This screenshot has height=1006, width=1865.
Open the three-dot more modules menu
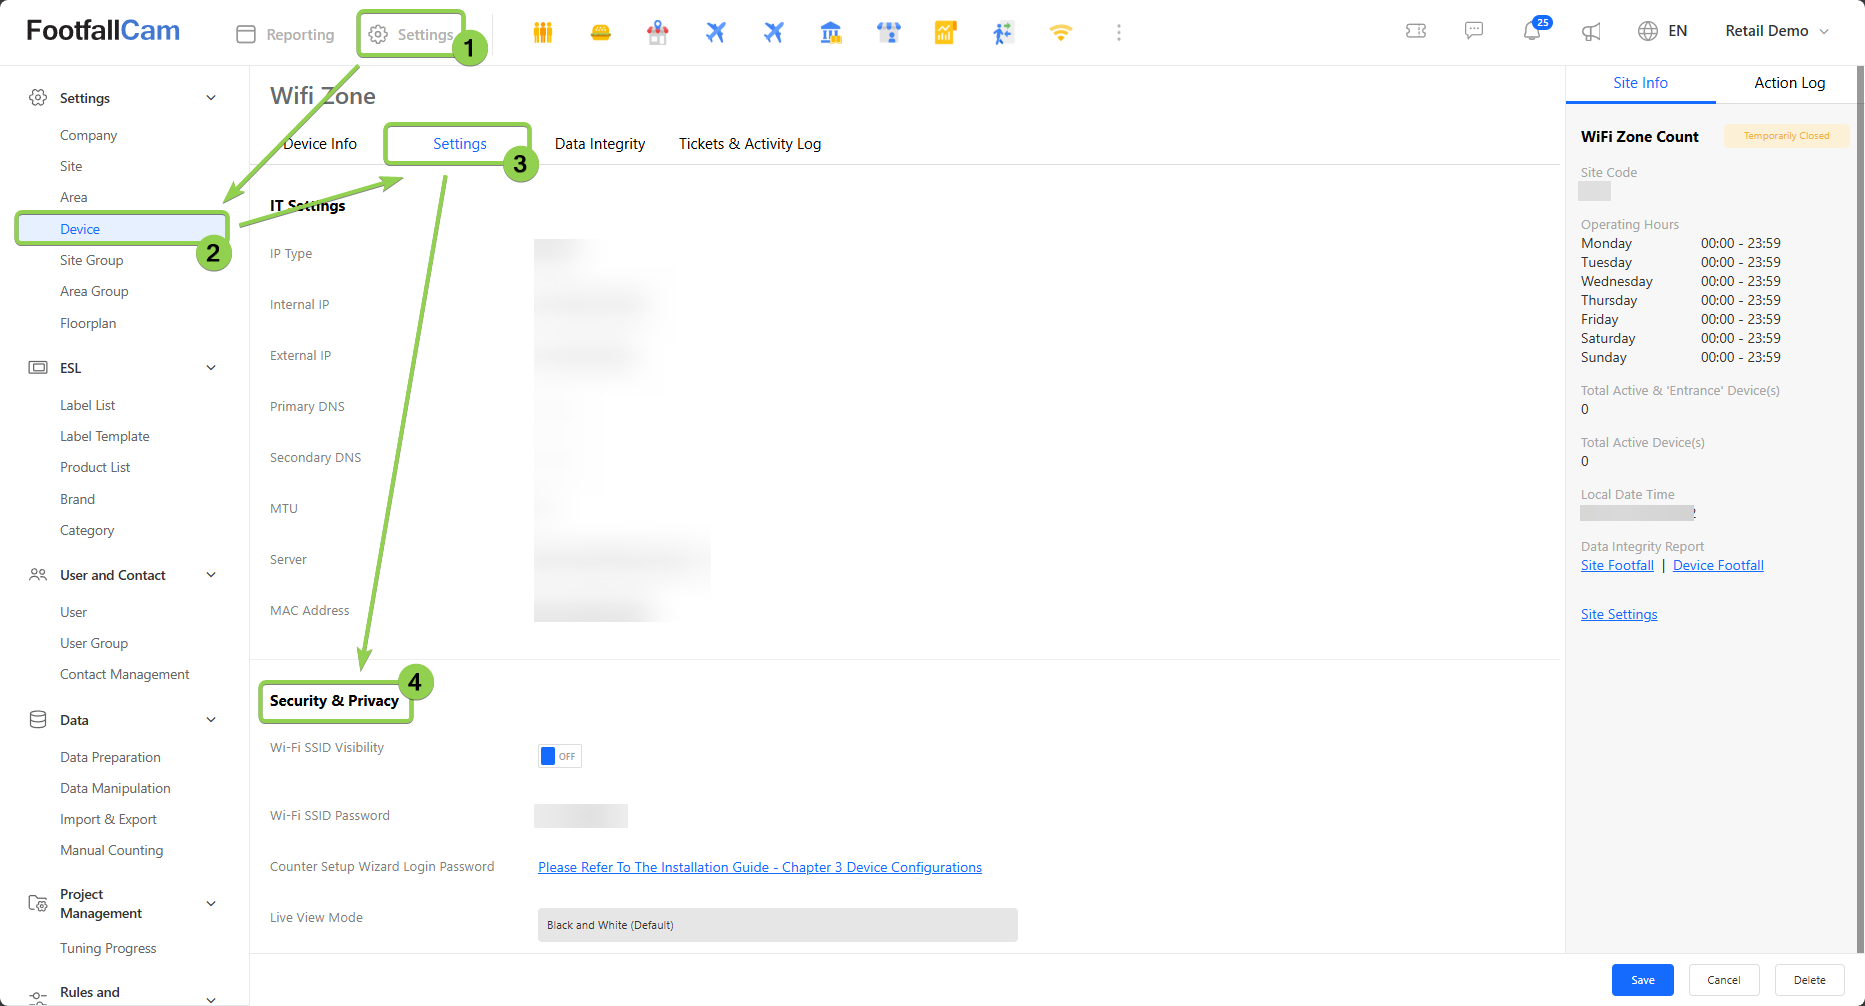tap(1118, 33)
